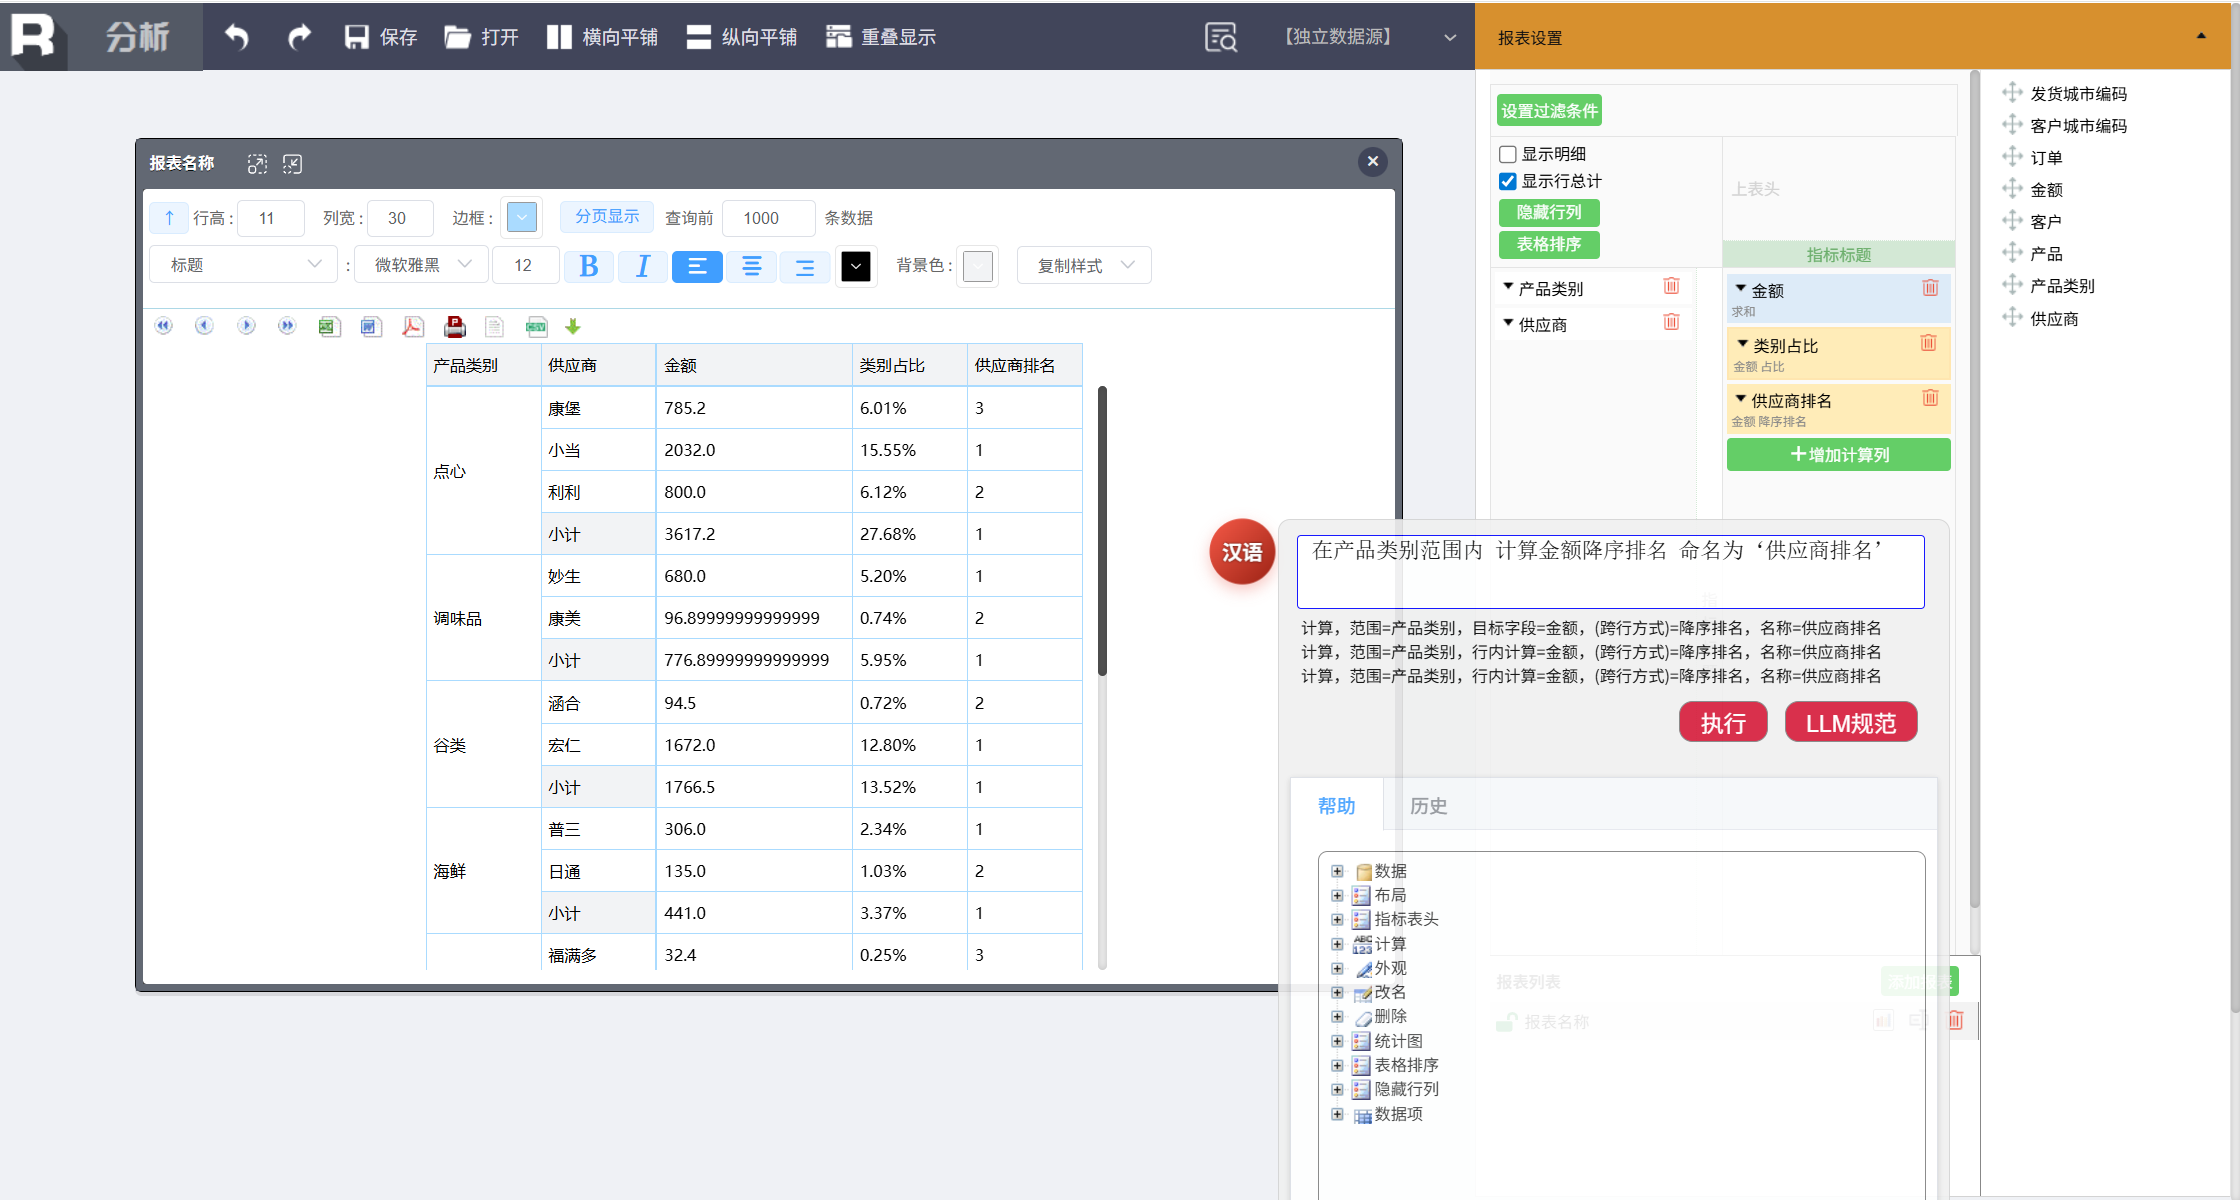The width and height of the screenshot is (2240, 1200).
Task: Click the Word export icon
Action: click(x=371, y=327)
